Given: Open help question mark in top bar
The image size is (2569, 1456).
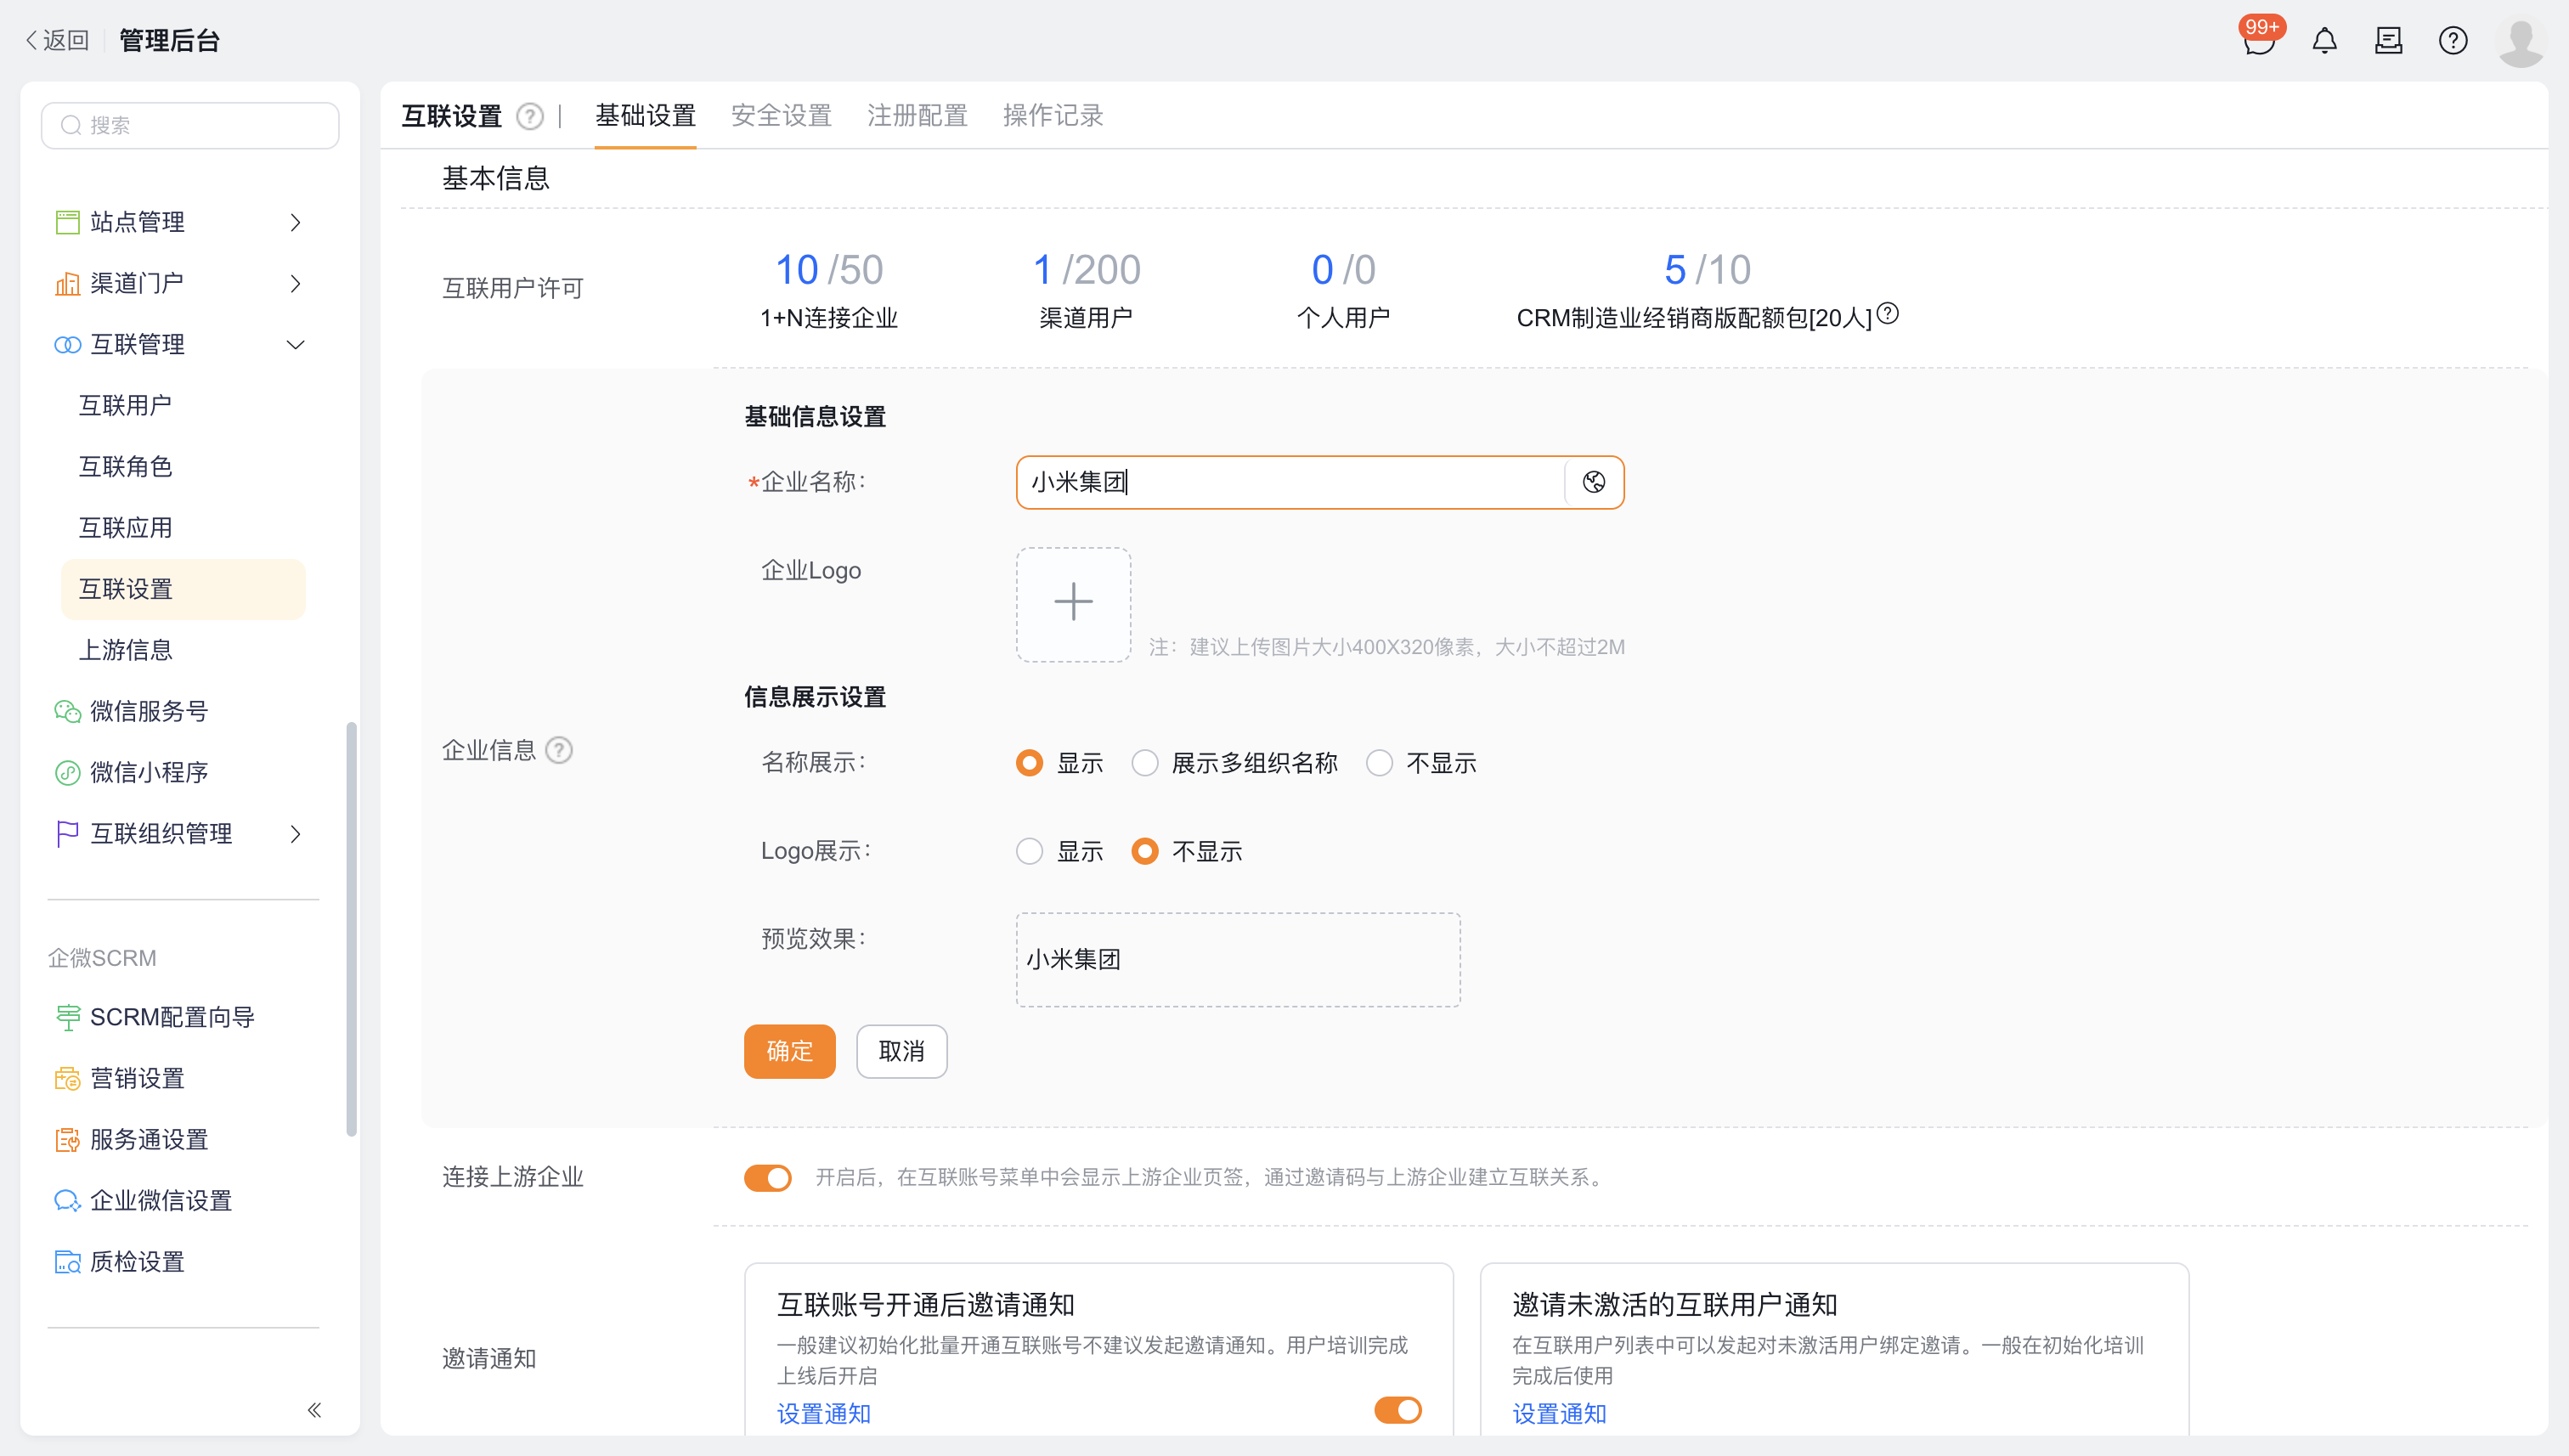Looking at the screenshot, I should tap(2453, 41).
